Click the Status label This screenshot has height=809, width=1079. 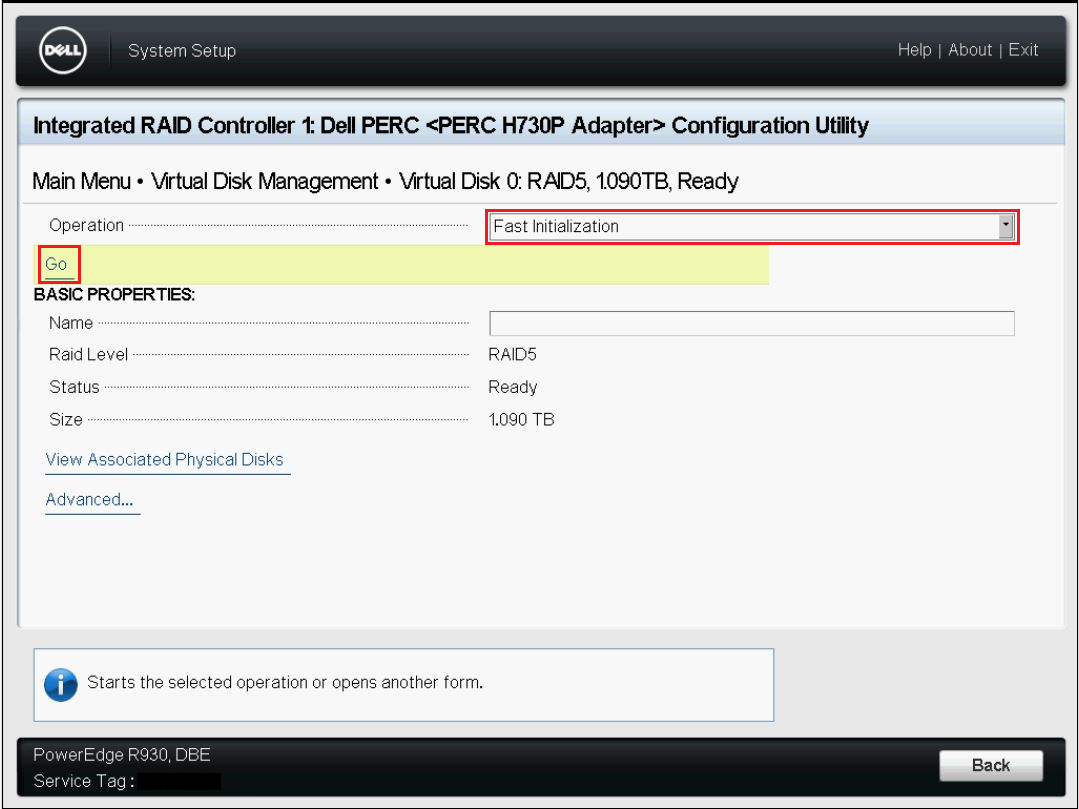coord(74,387)
